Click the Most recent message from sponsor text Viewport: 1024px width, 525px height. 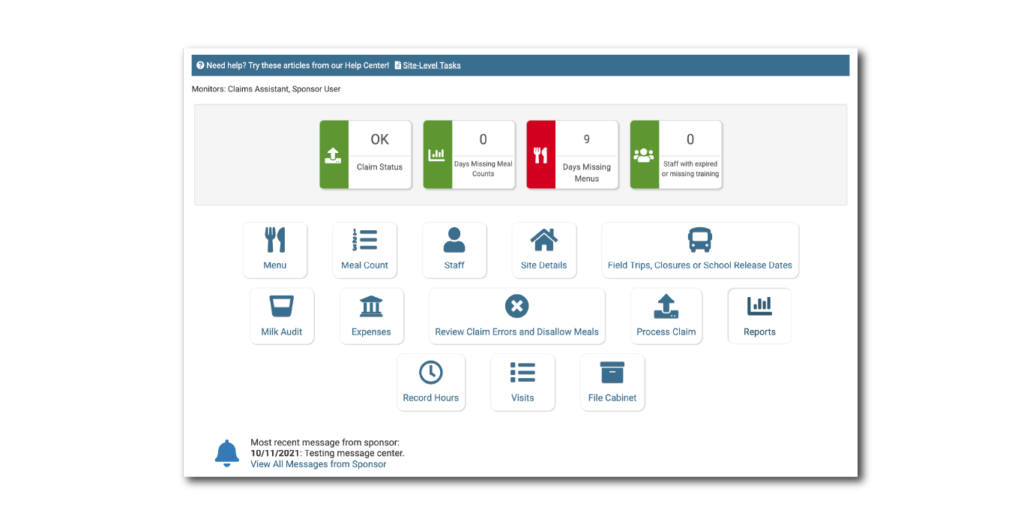pyautogui.click(x=325, y=442)
